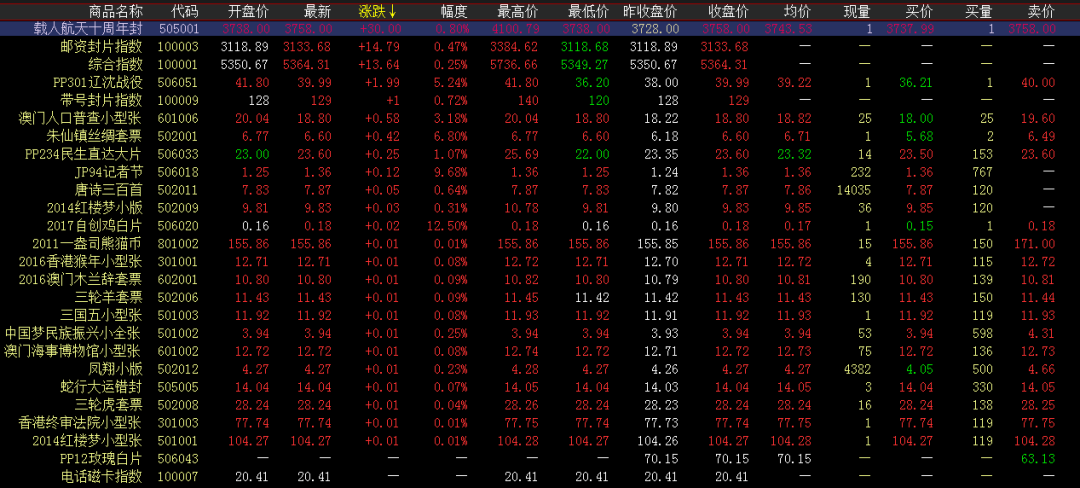Image resolution: width=1080 pixels, height=488 pixels.
Task: Select the PP12玫瑰白片 row
Action: (540, 458)
